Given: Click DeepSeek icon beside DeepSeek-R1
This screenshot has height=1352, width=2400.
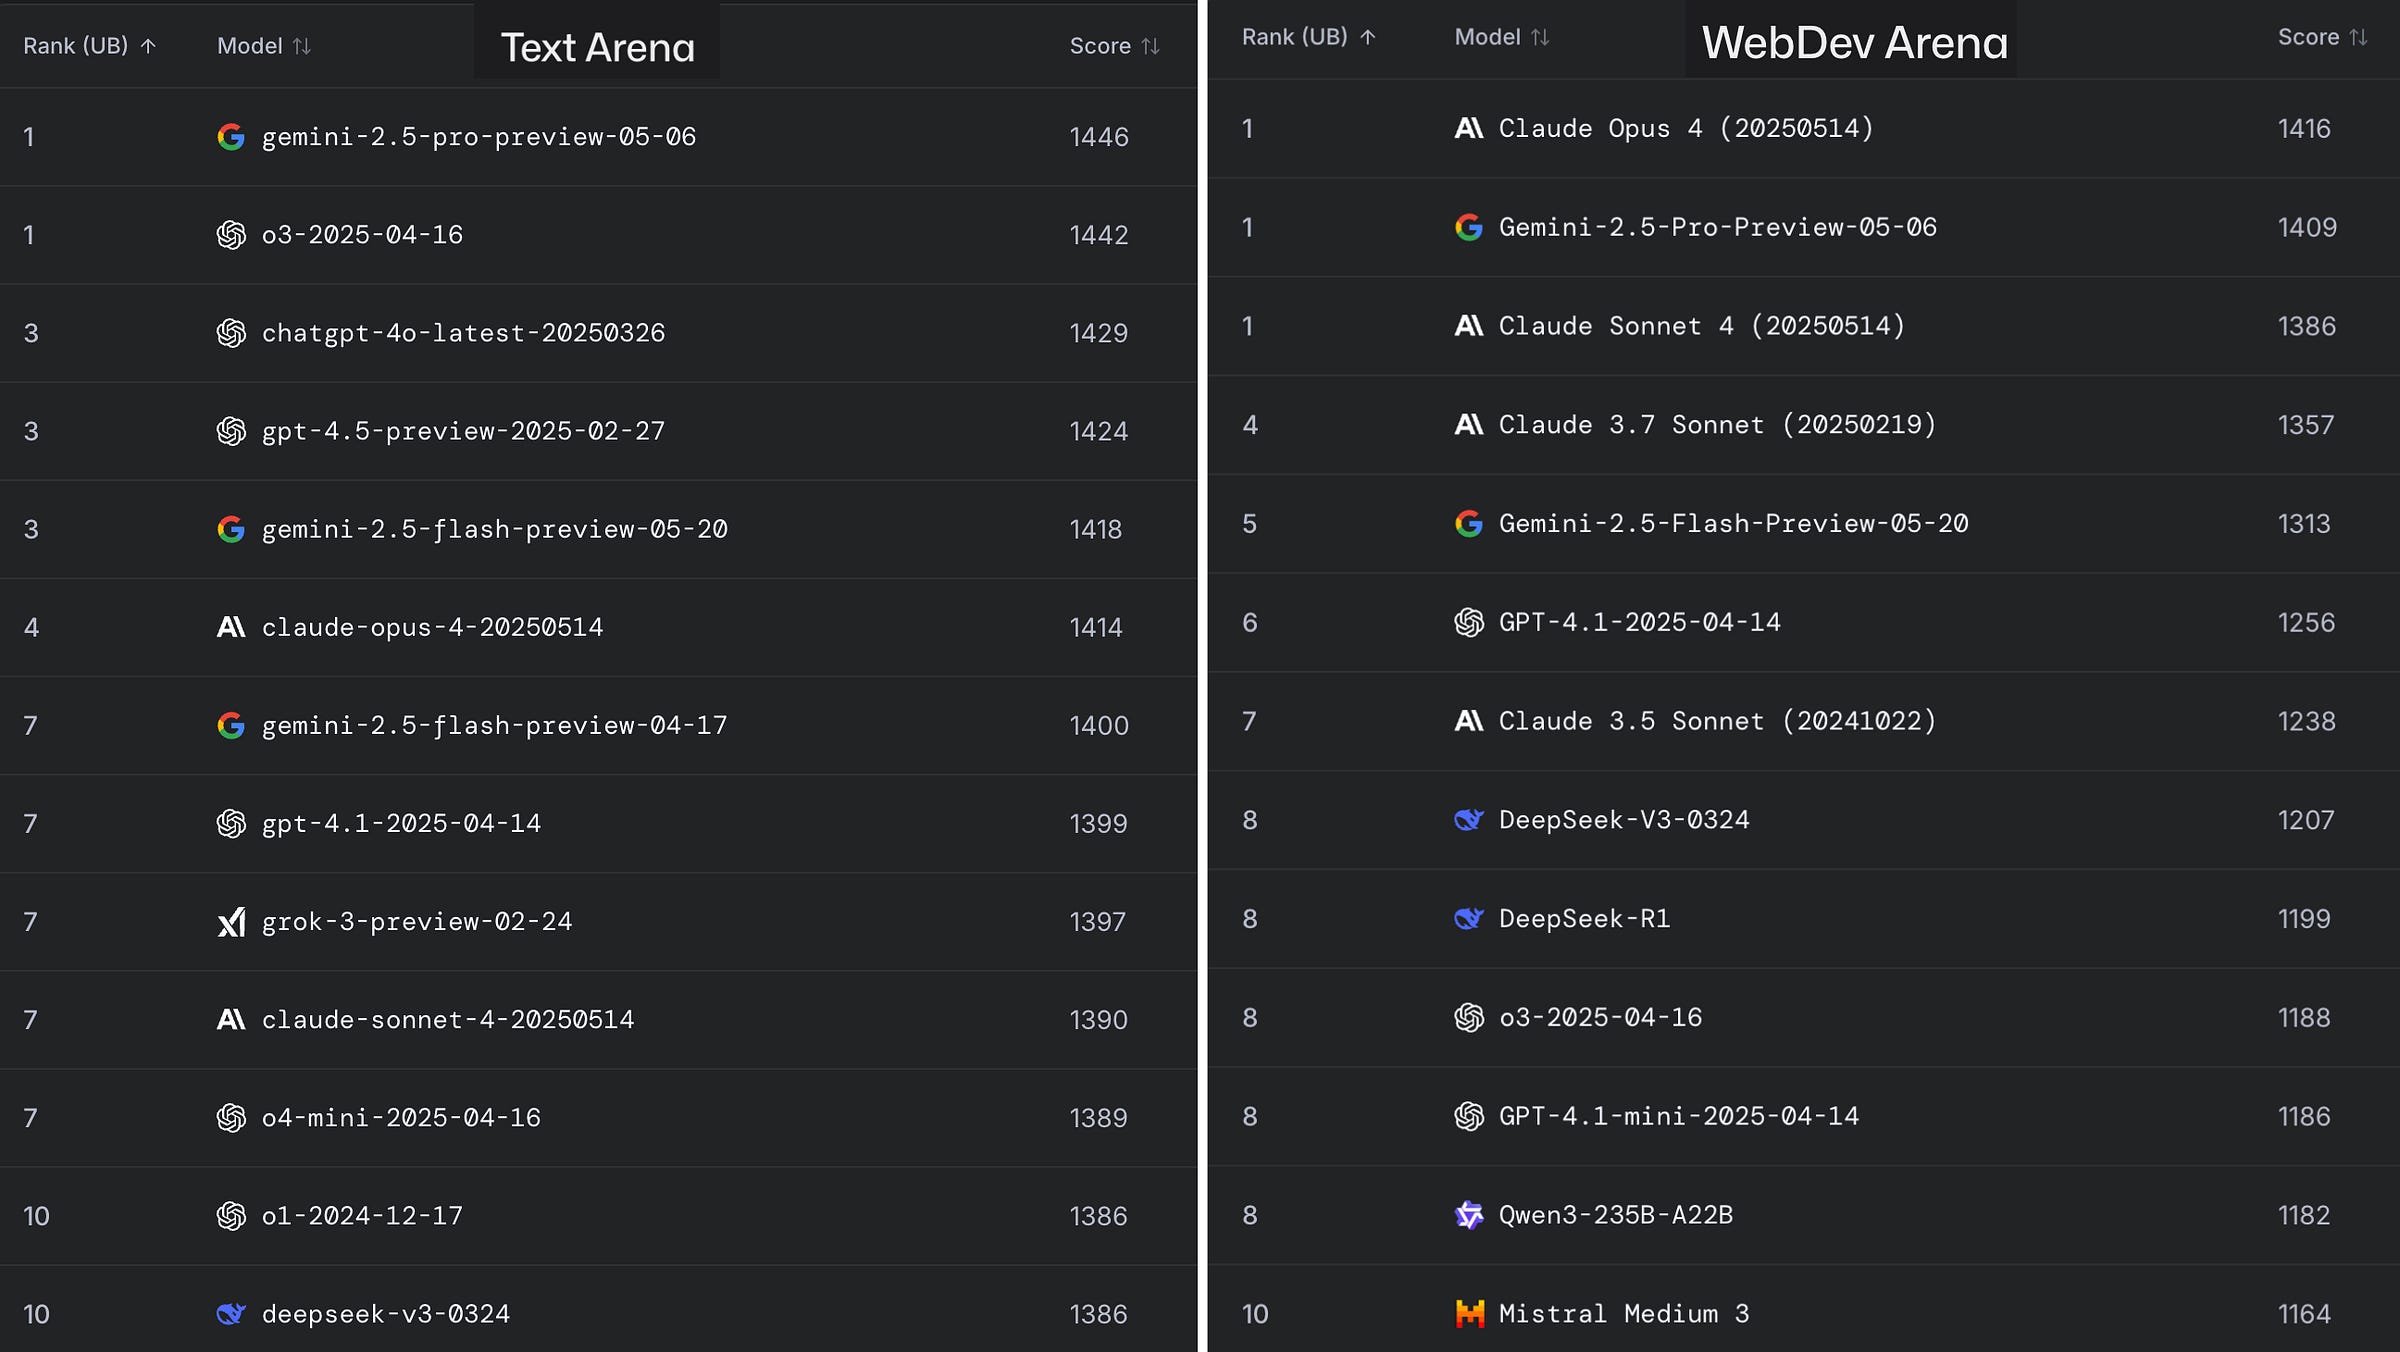Looking at the screenshot, I should (x=1469, y=918).
